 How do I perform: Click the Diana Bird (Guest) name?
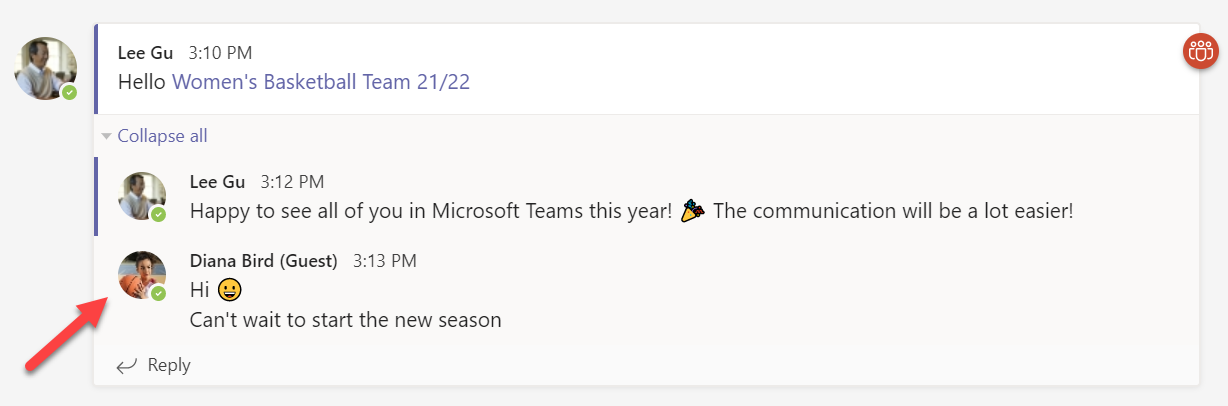tap(265, 261)
